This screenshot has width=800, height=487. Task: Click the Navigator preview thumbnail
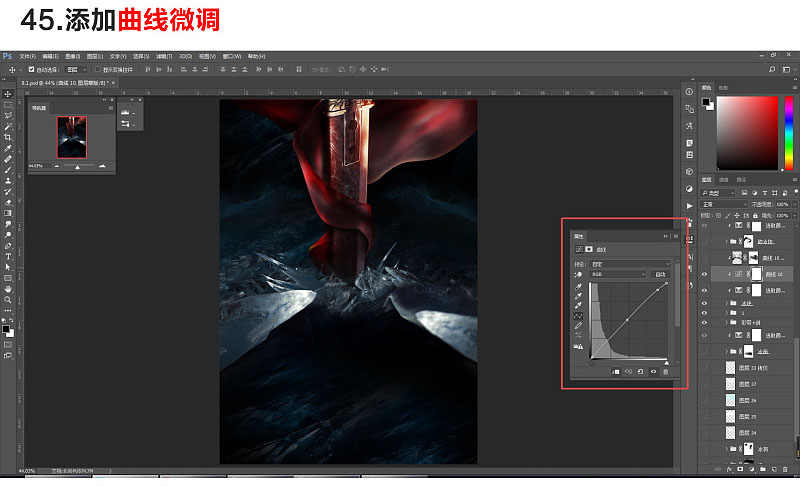click(x=71, y=137)
